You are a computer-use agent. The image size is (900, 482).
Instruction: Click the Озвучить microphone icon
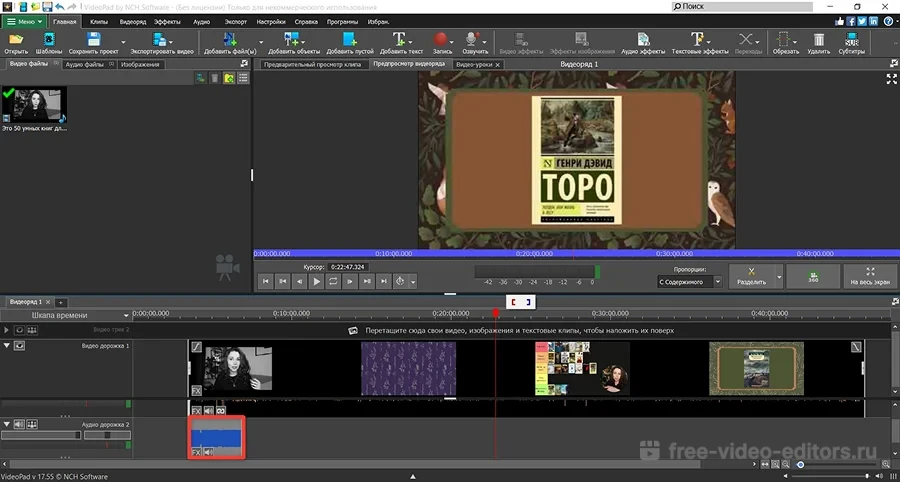click(x=472, y=39)
